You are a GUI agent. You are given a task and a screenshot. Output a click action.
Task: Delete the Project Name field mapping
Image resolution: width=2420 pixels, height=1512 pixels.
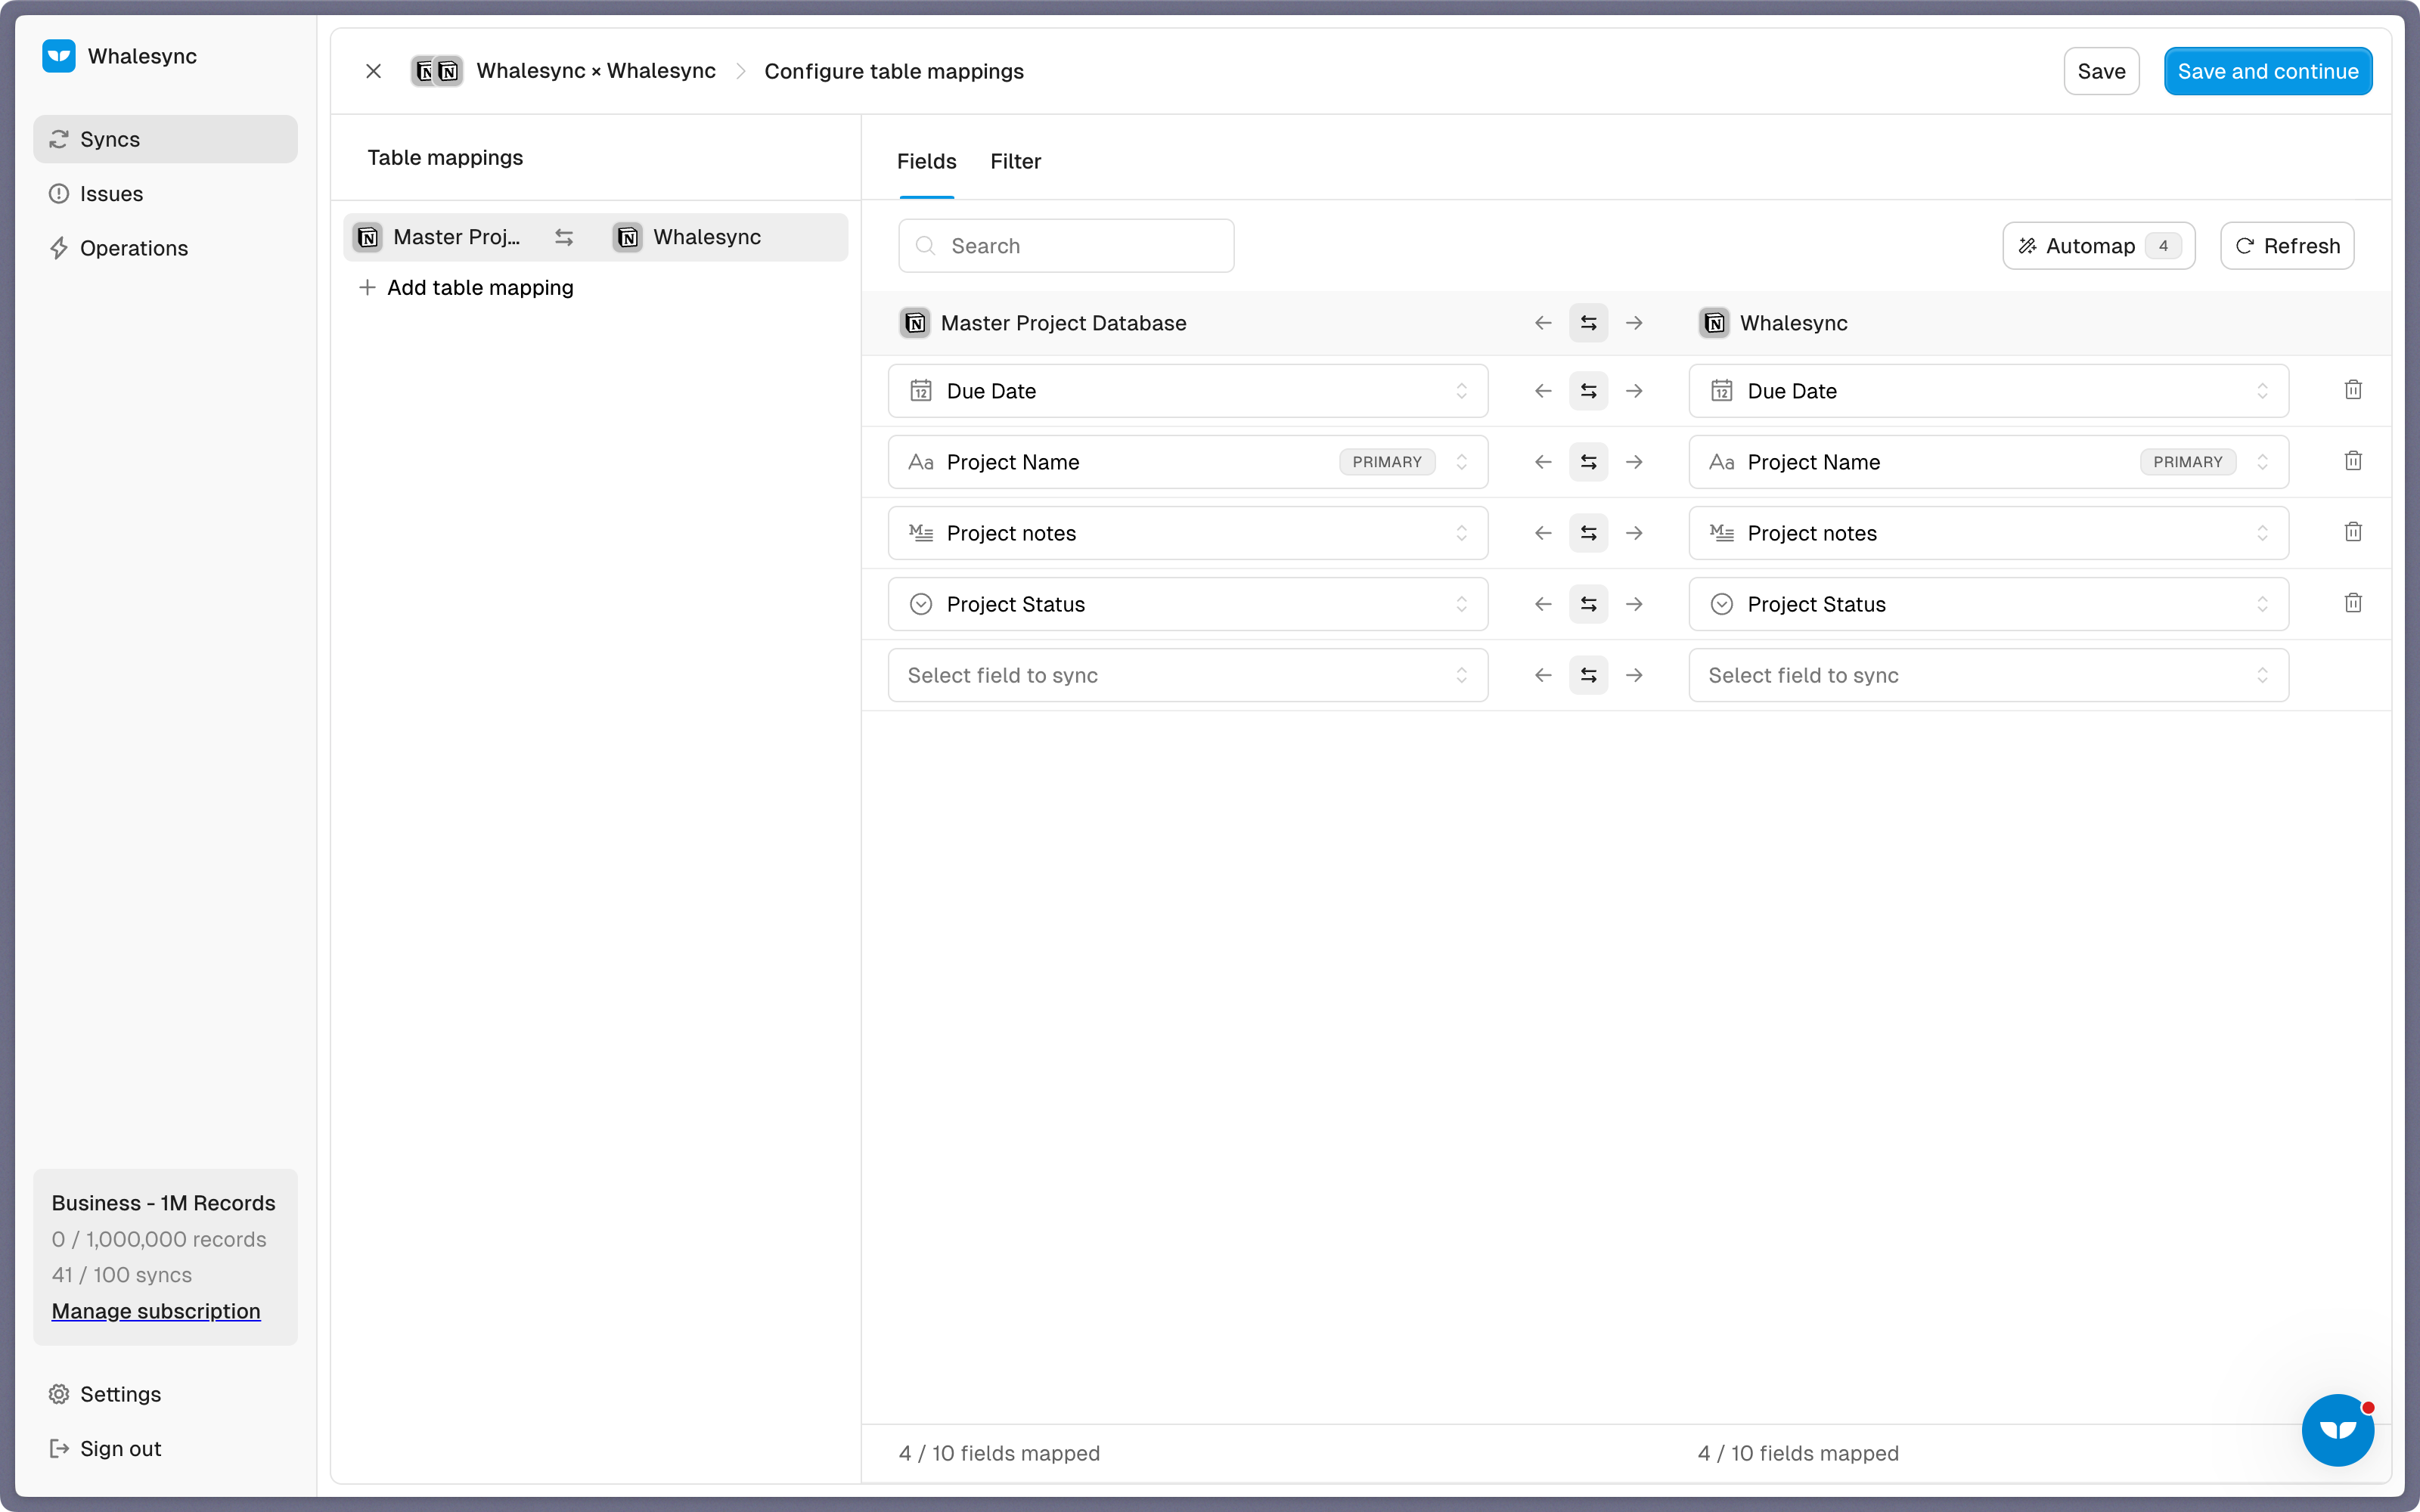[2353, 461]
